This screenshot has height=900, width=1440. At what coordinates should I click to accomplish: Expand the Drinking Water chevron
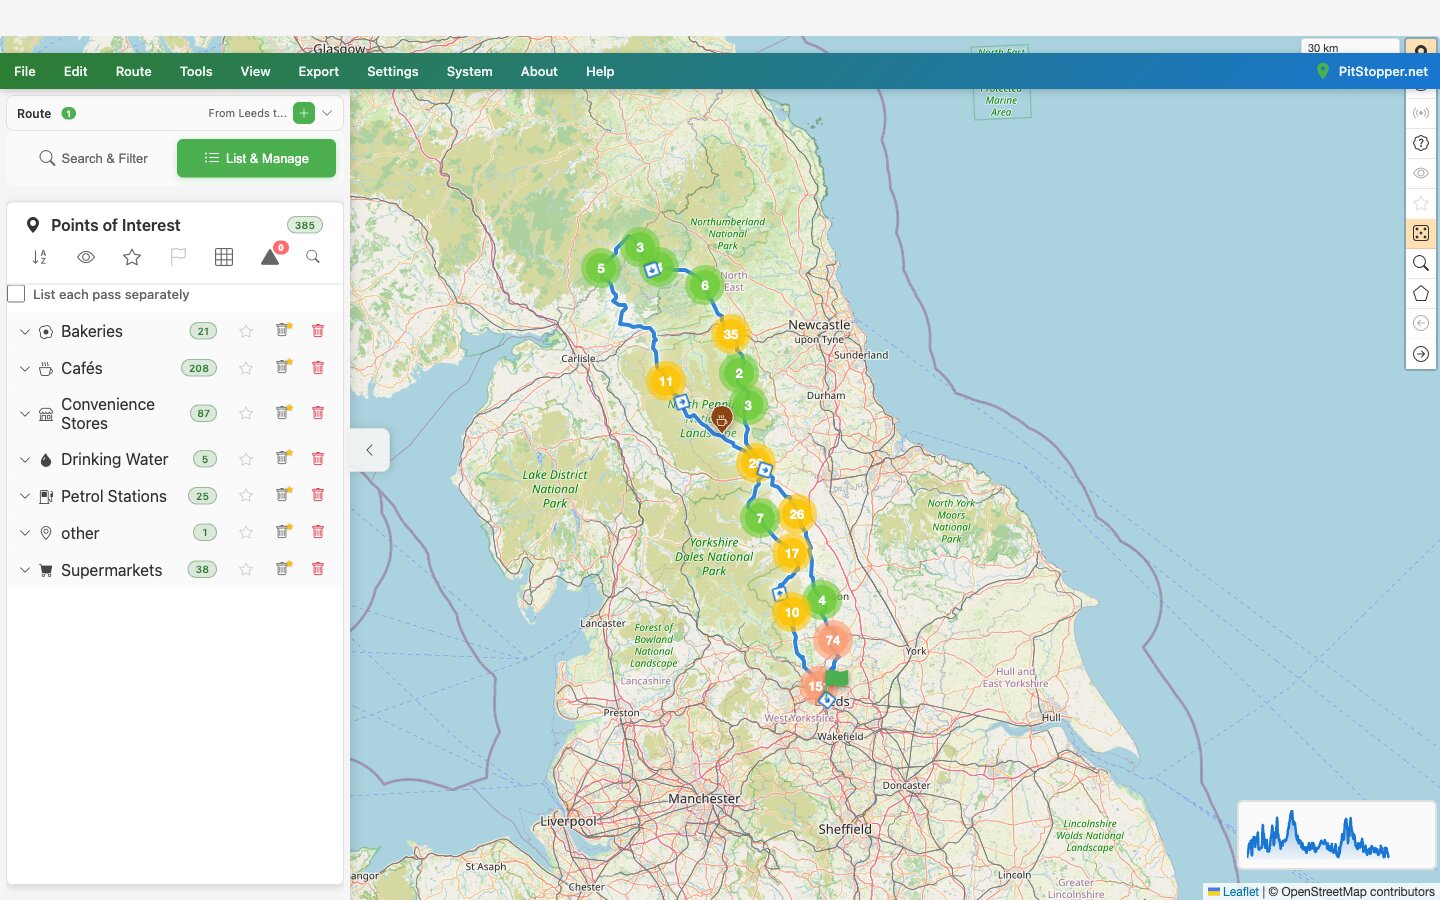25,459
